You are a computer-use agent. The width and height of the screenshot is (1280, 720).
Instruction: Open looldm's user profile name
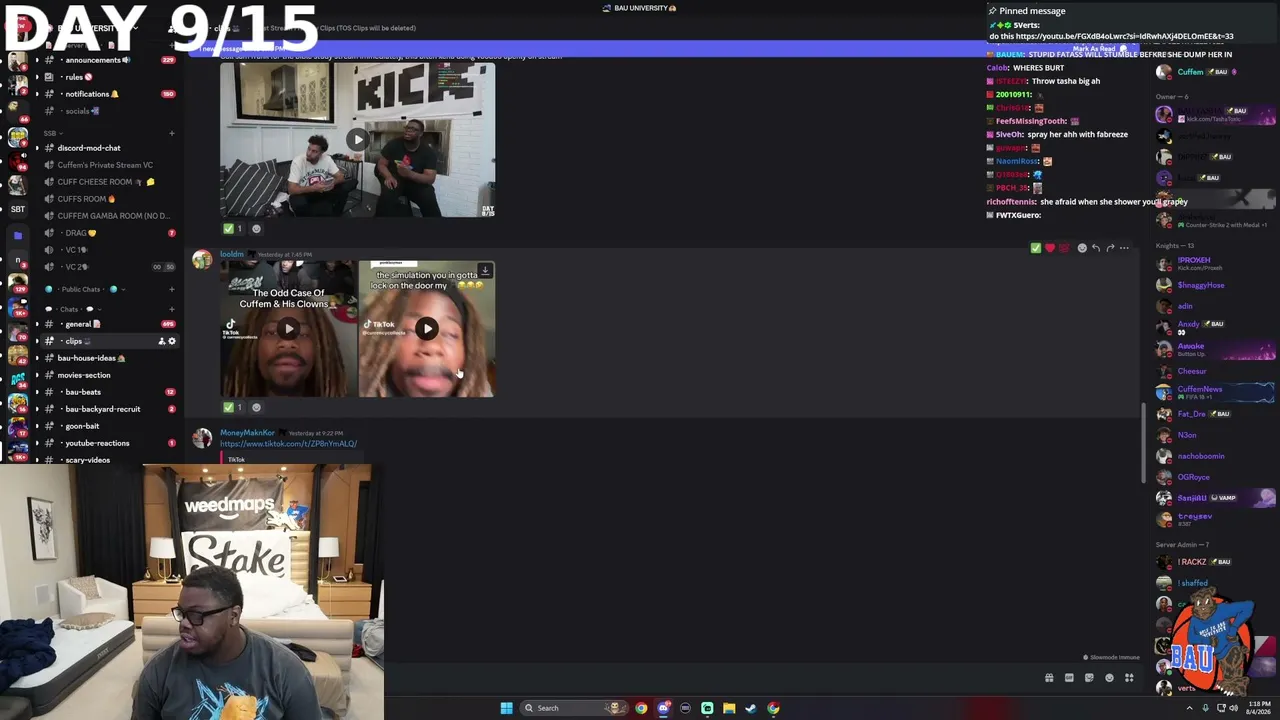tap(232, 254)
